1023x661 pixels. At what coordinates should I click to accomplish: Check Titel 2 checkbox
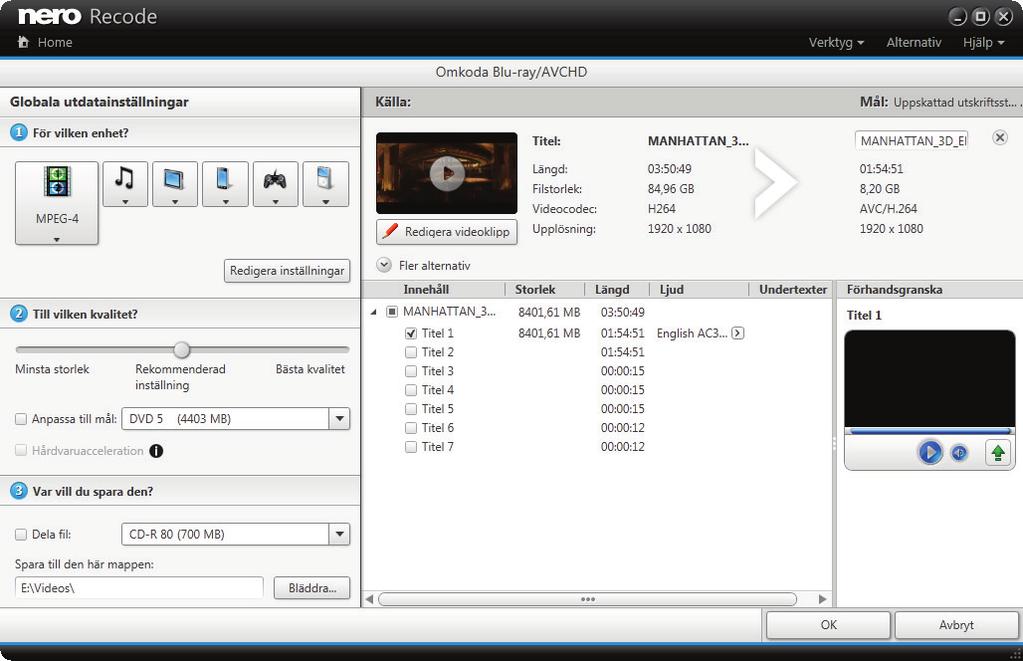[410, 352]
